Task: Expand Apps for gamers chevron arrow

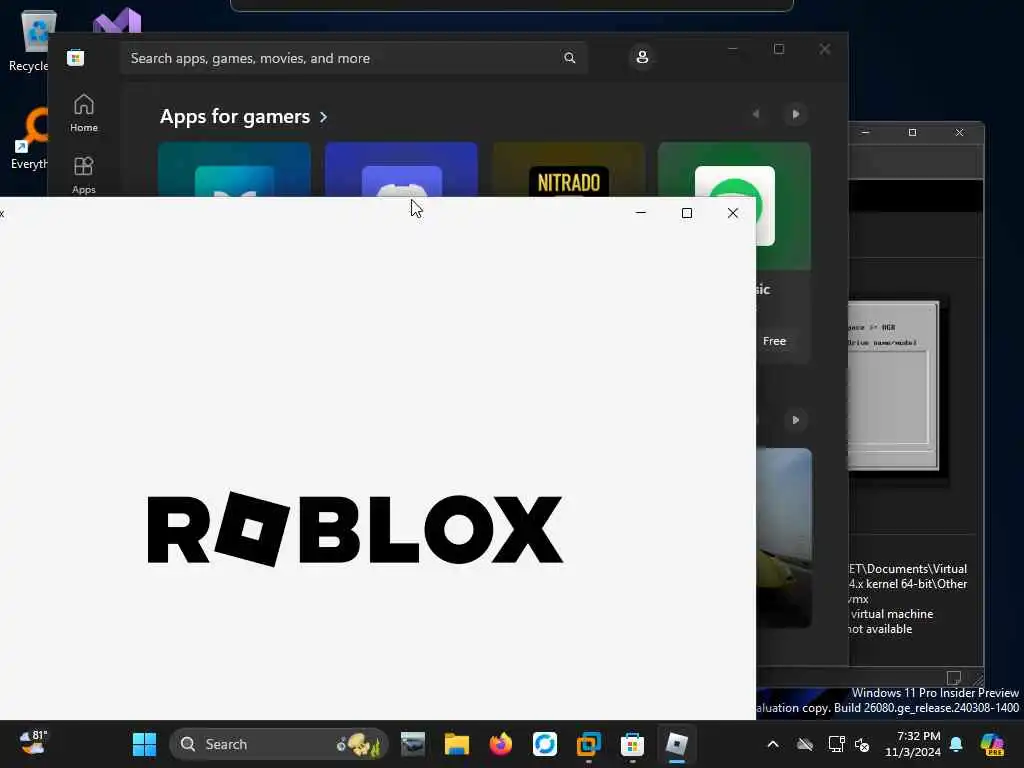Action: click(x=323, y=117)
